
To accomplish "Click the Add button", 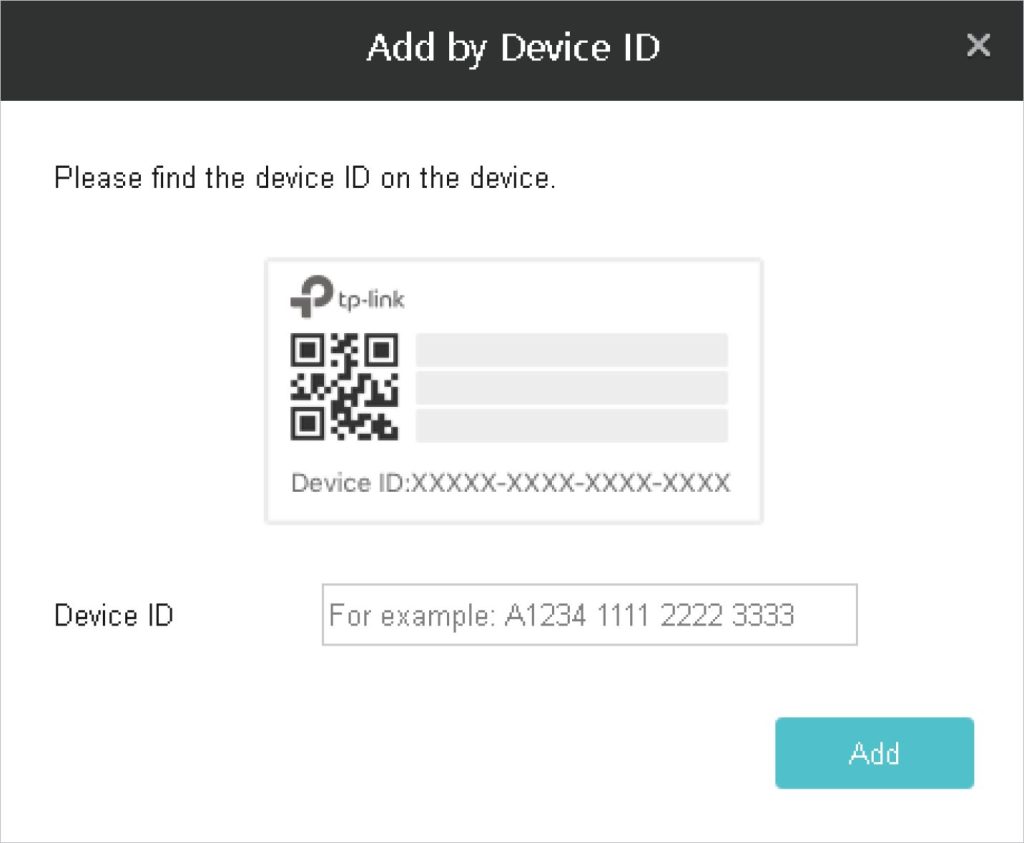I will (x=873, y=753).
